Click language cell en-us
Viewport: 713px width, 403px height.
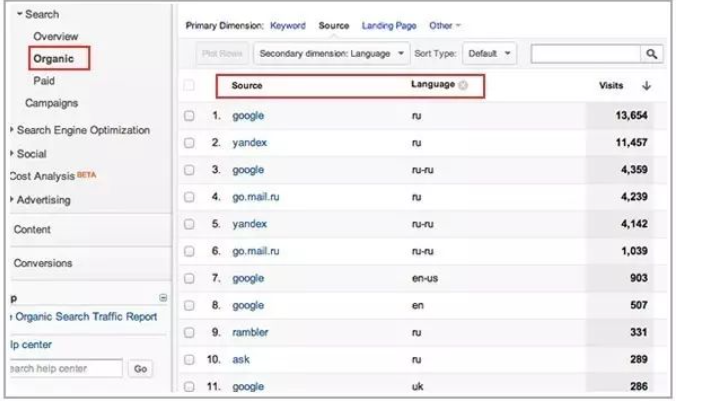click(425, 278)
